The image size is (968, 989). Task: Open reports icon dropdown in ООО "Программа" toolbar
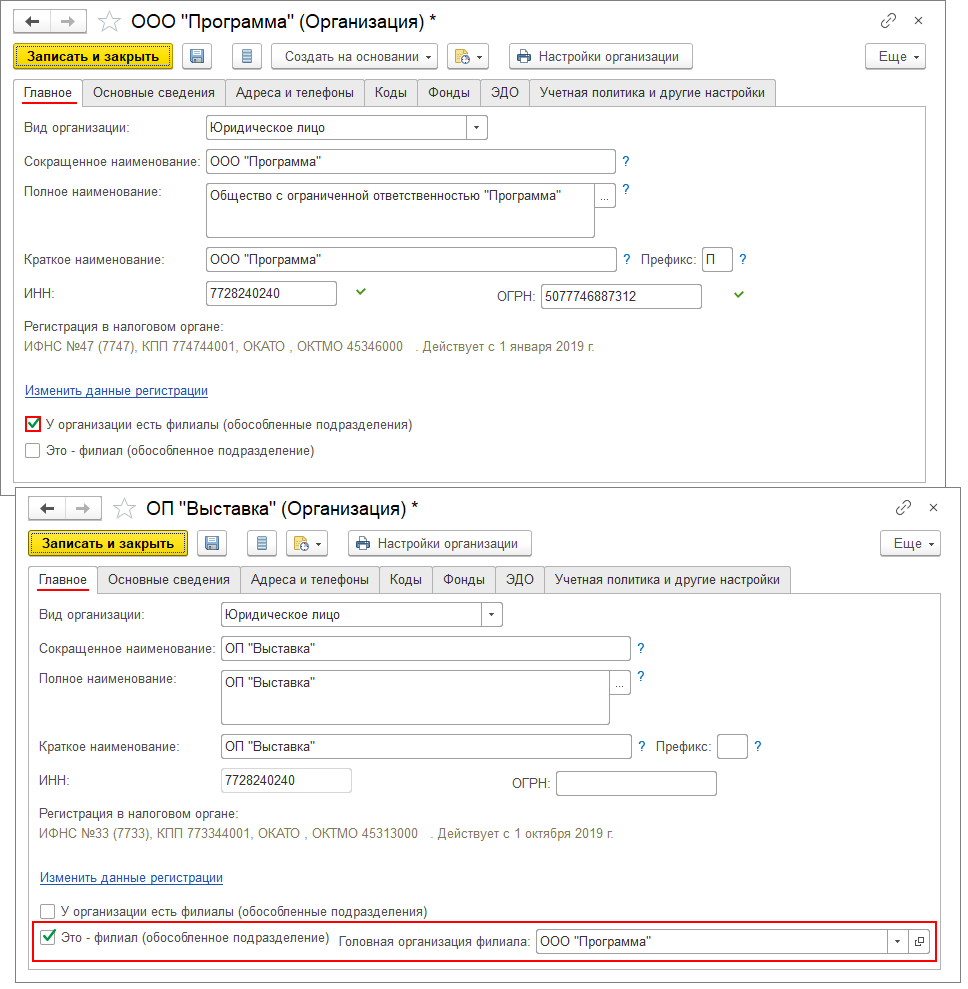[468, 57]
